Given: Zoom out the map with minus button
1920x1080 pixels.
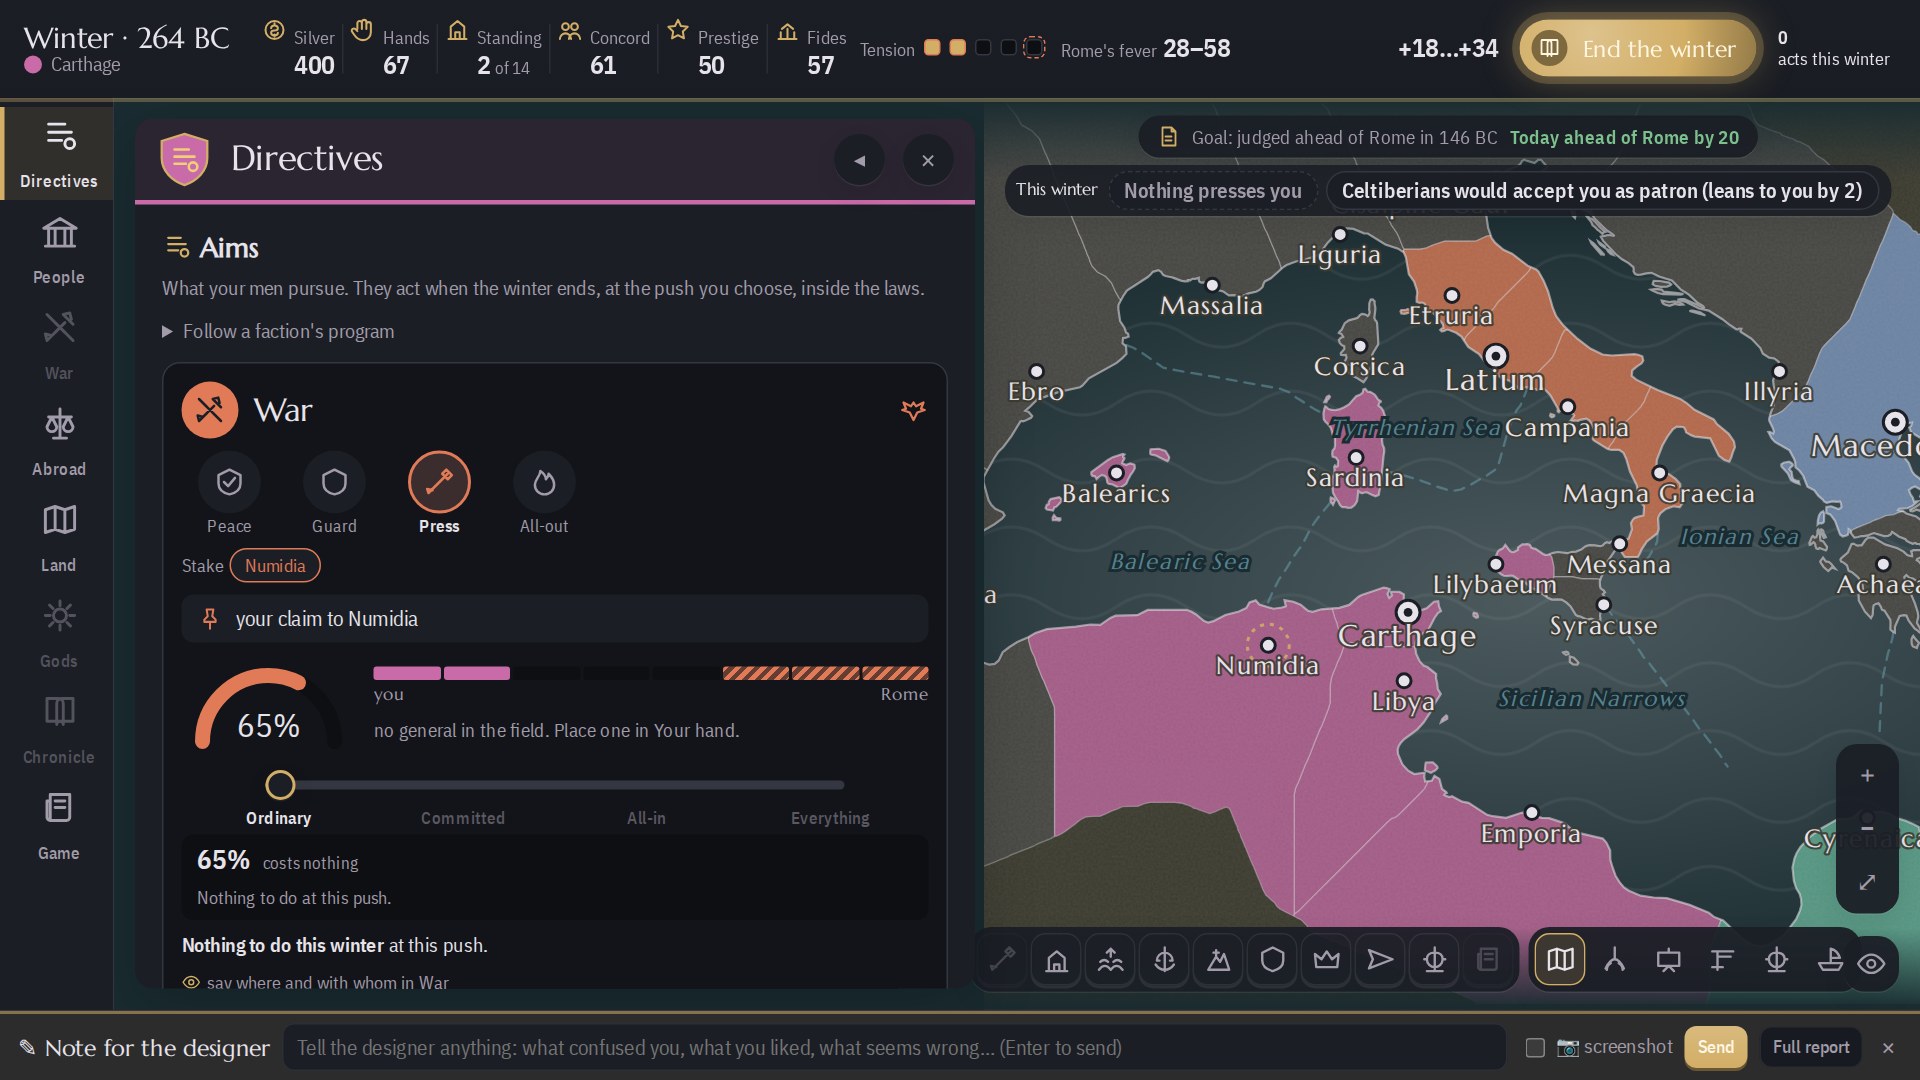Looking at the screenshot, I should point(1867,828).
